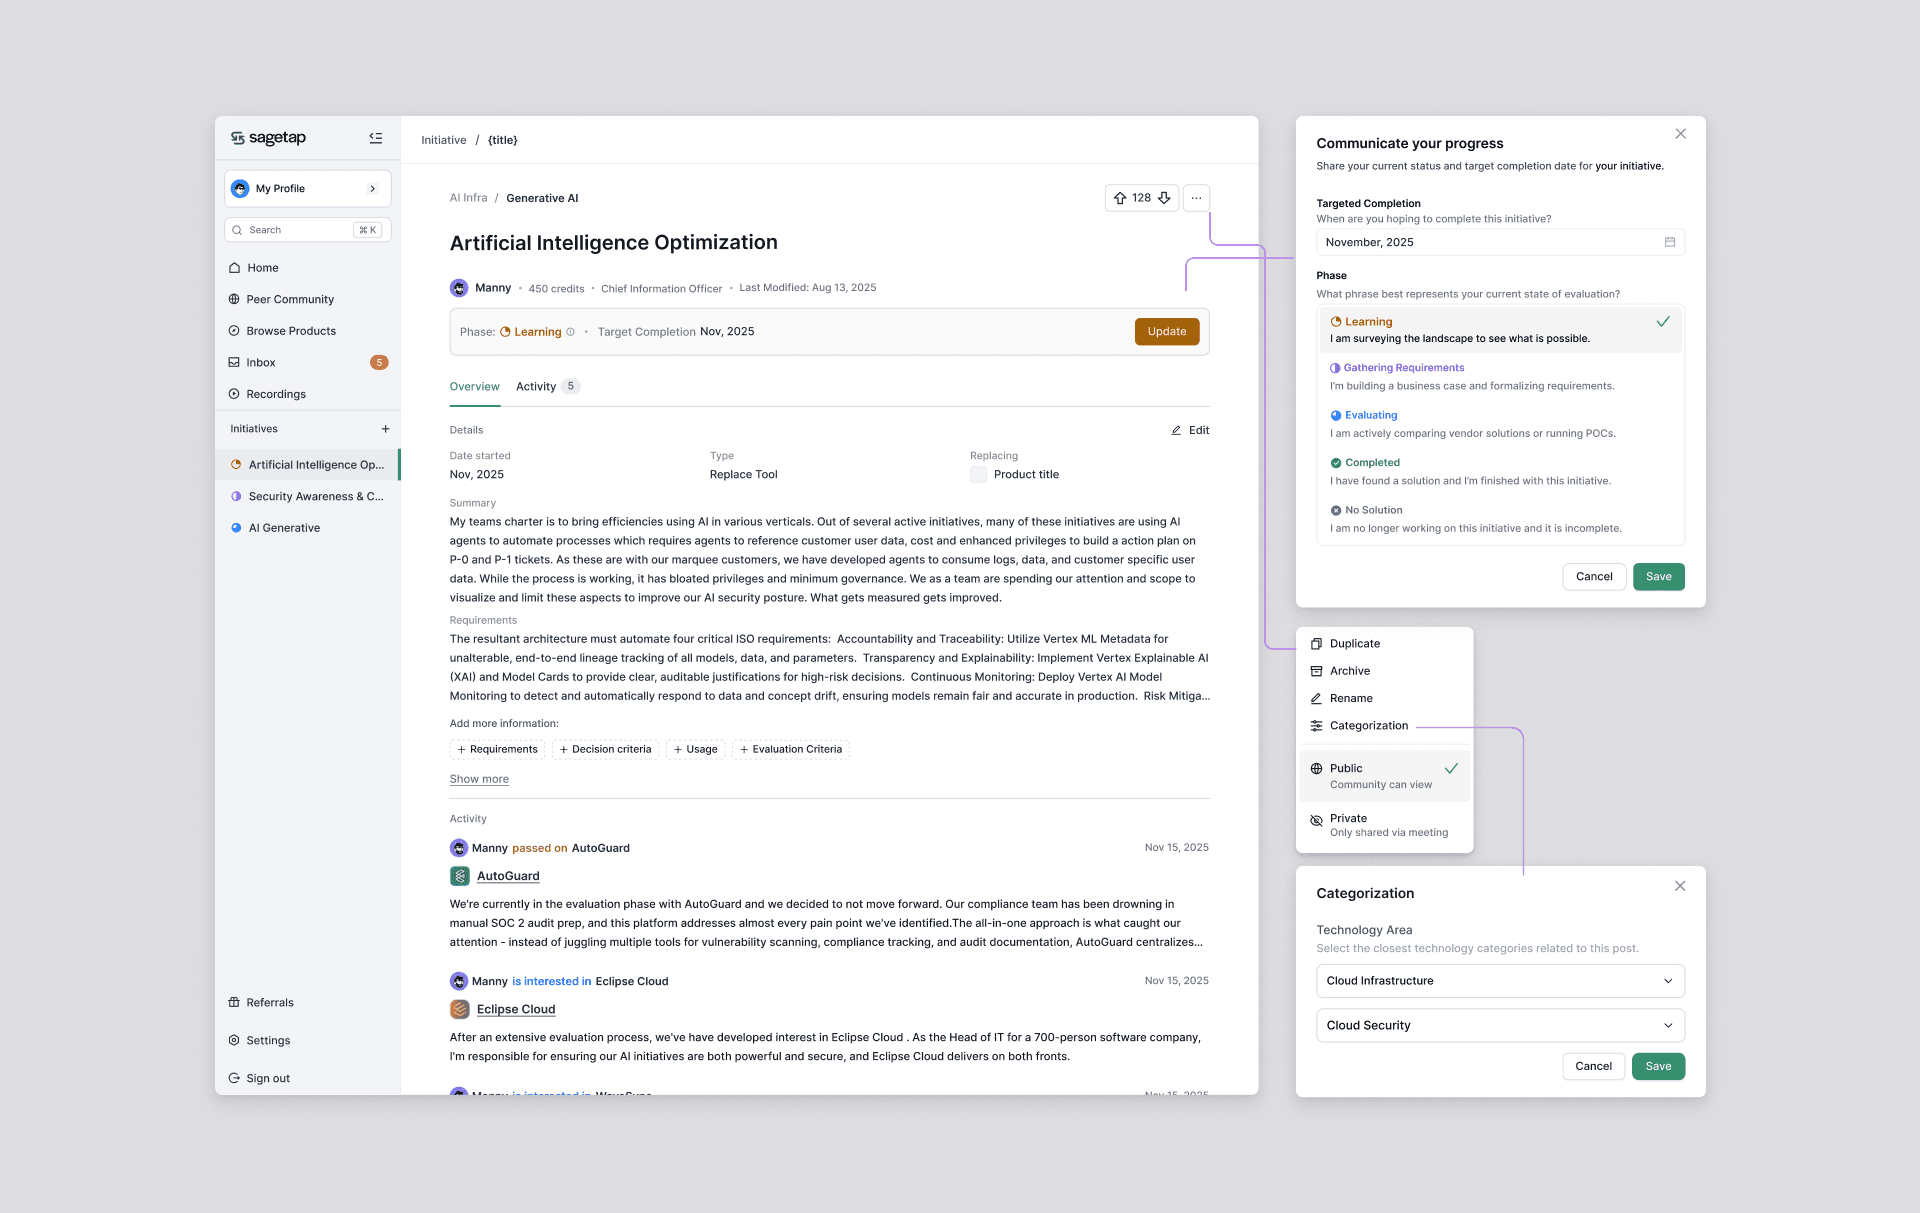Open the three-dots more options menu
The width and height of the screenshot is (1920, 1213).
click(x=1196, y=198)
